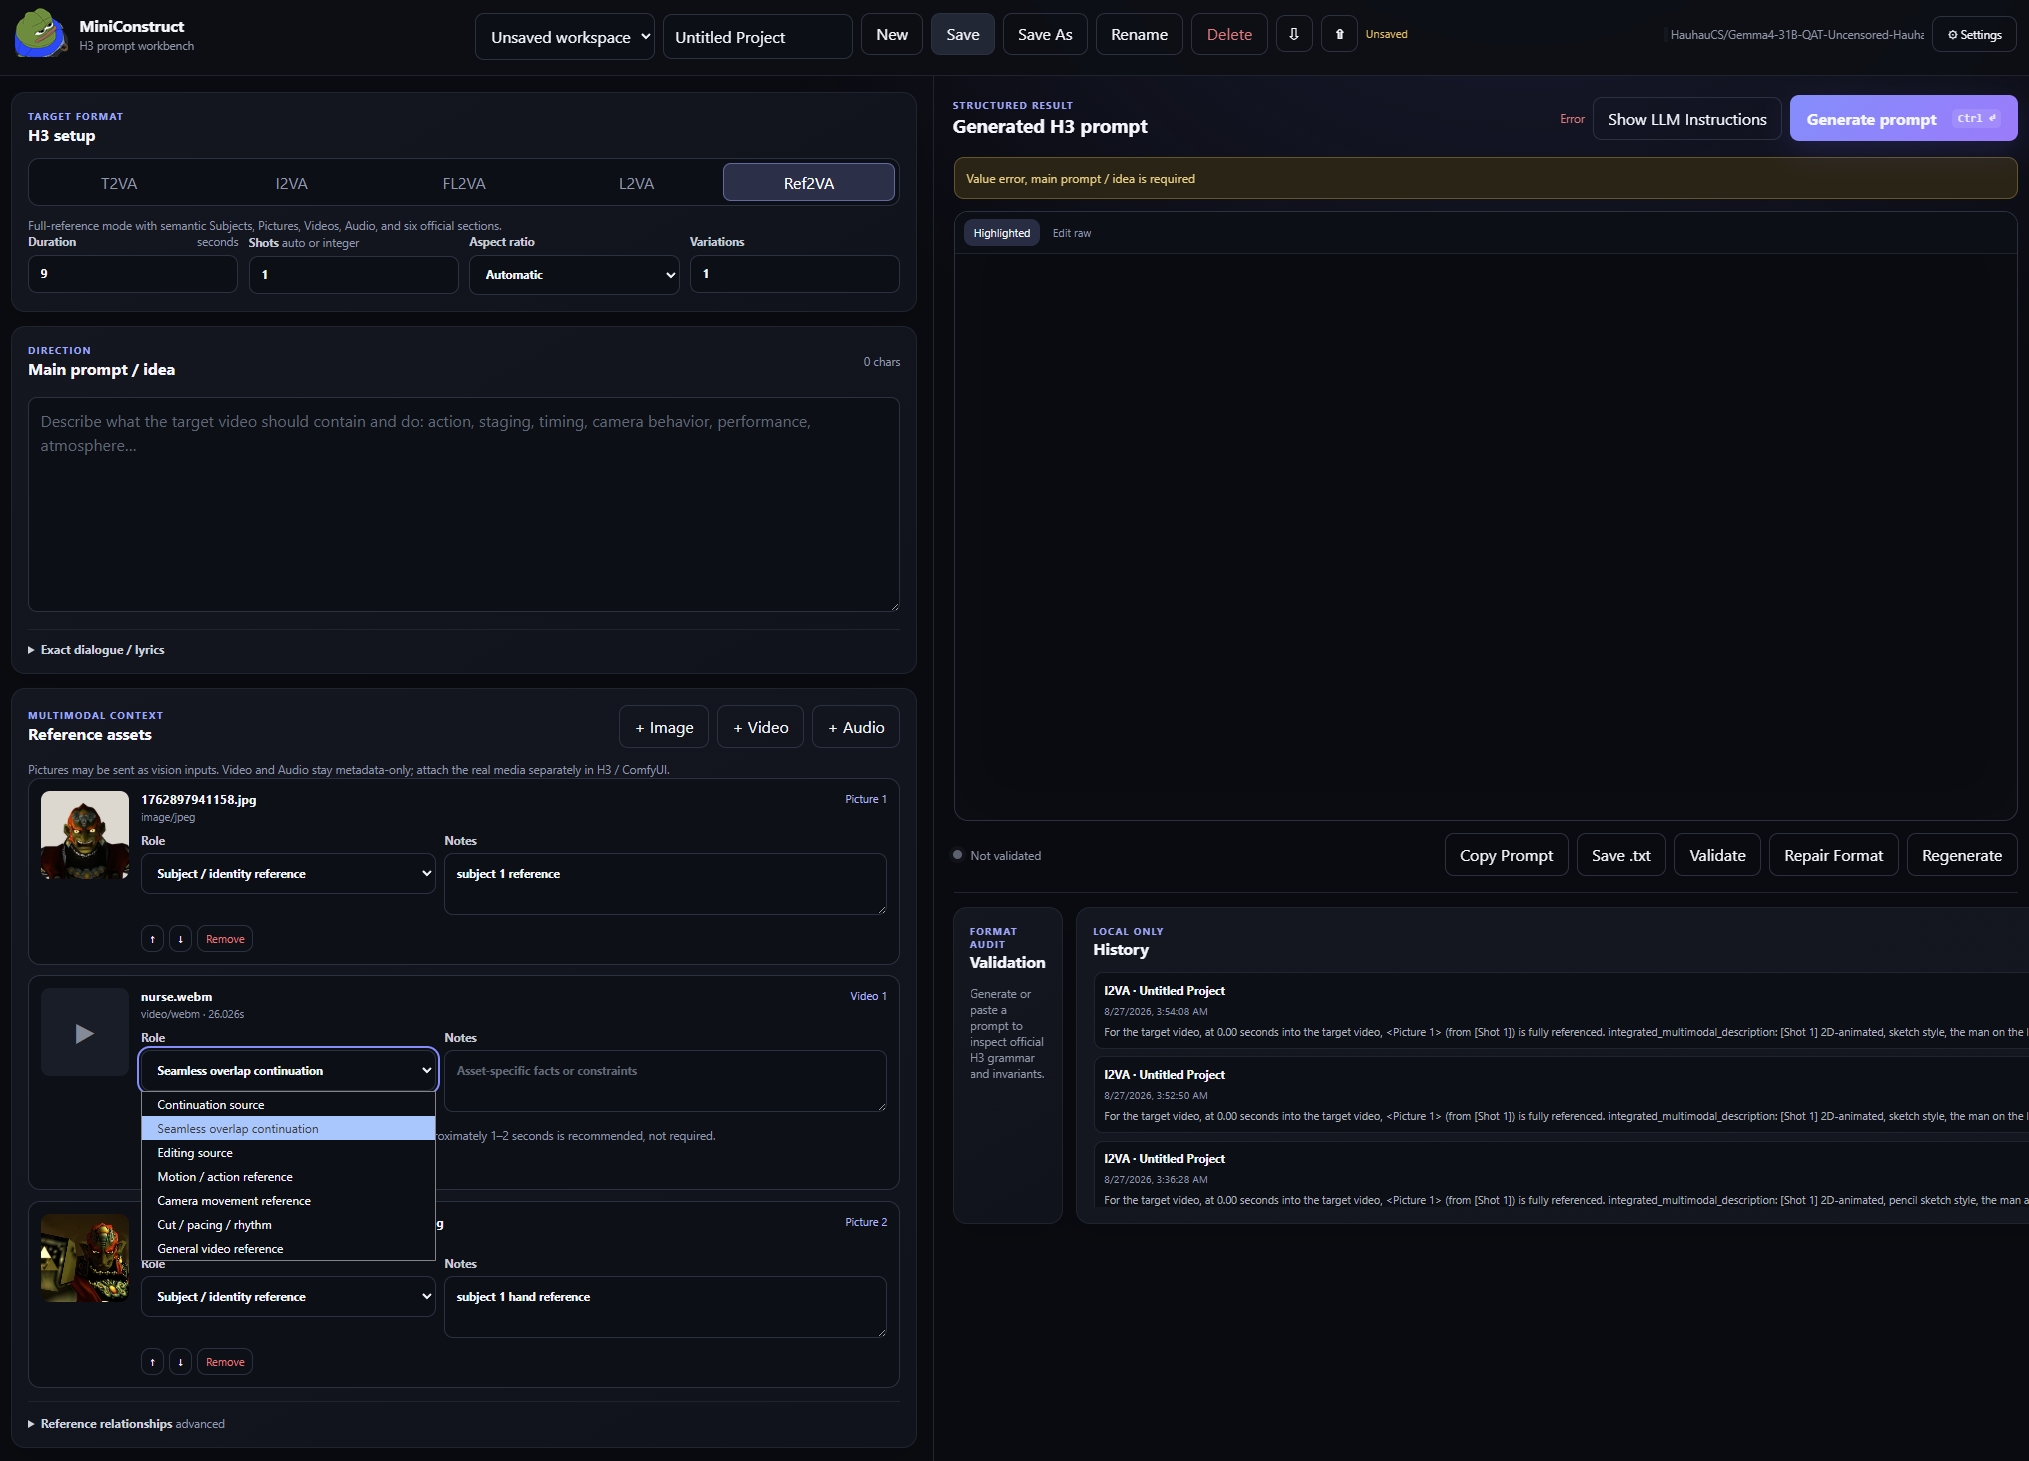Add a Video reference asset
The height and width of the screenshot is (1461, 2029).
pyautogui.click(x=760, y=727)
